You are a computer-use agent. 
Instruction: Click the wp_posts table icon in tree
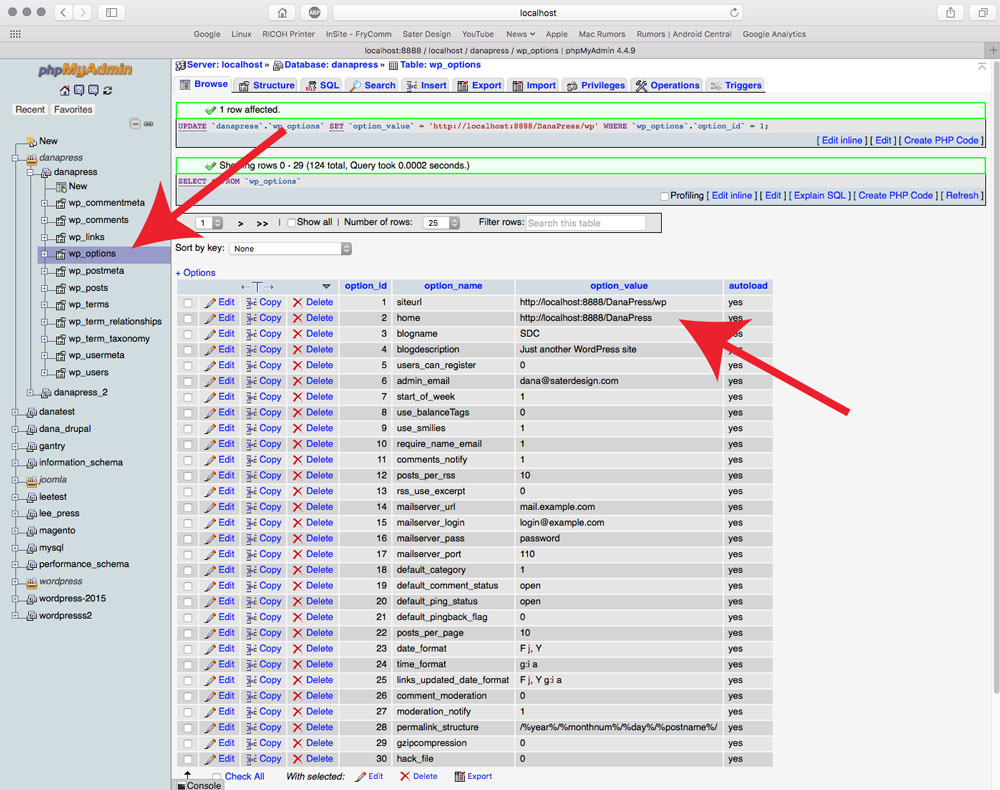[61, 288]
